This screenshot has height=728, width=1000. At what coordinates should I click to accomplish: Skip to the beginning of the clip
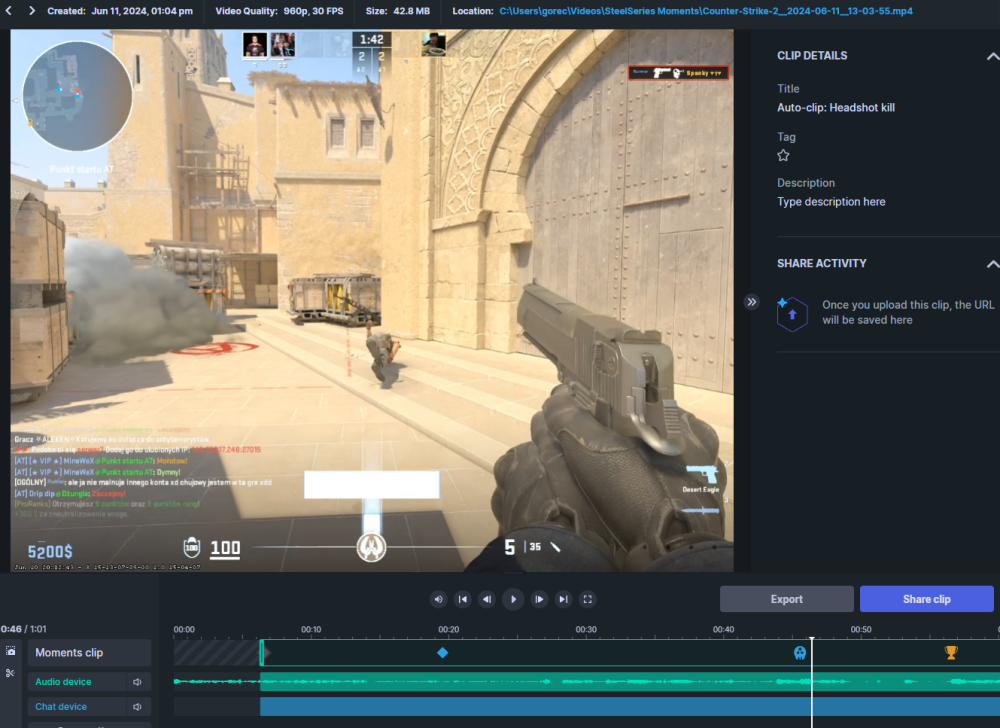[x=463, y=599]
